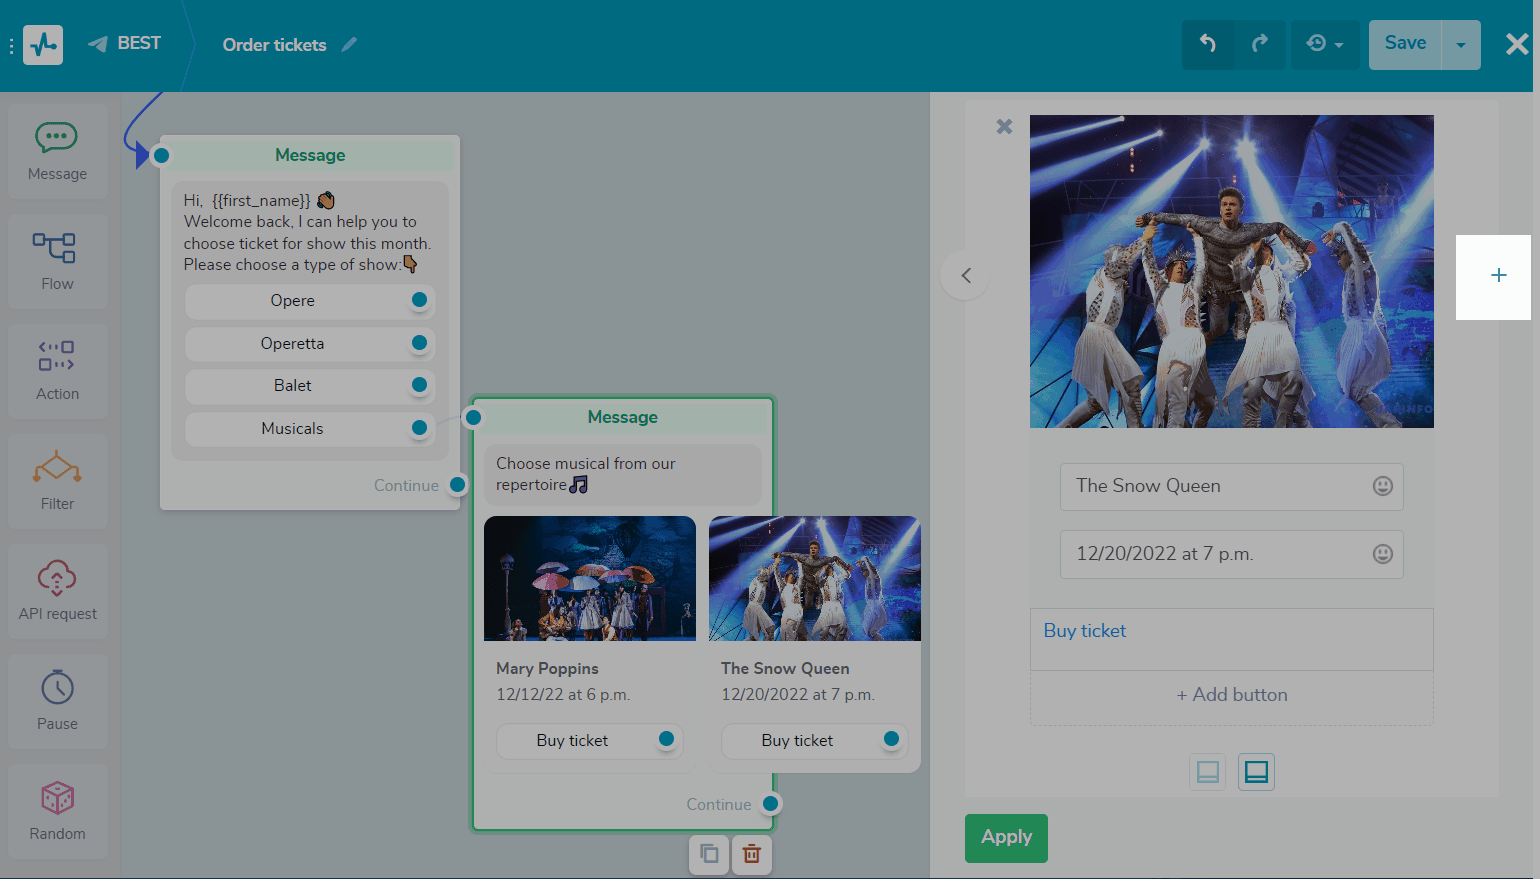Select the API request element
1540x879 pixels.
point(57,591)
